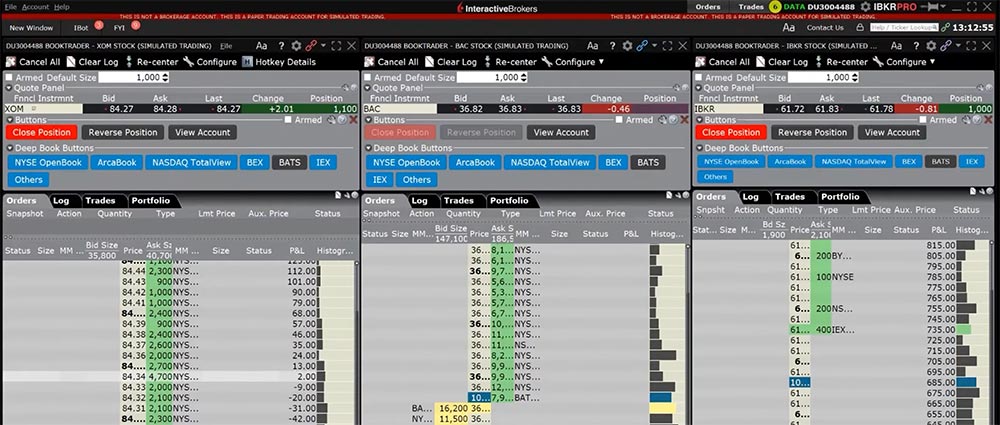Open the Account menu
The width and height of the screenshot is (1000, 425).
(35, 7)
